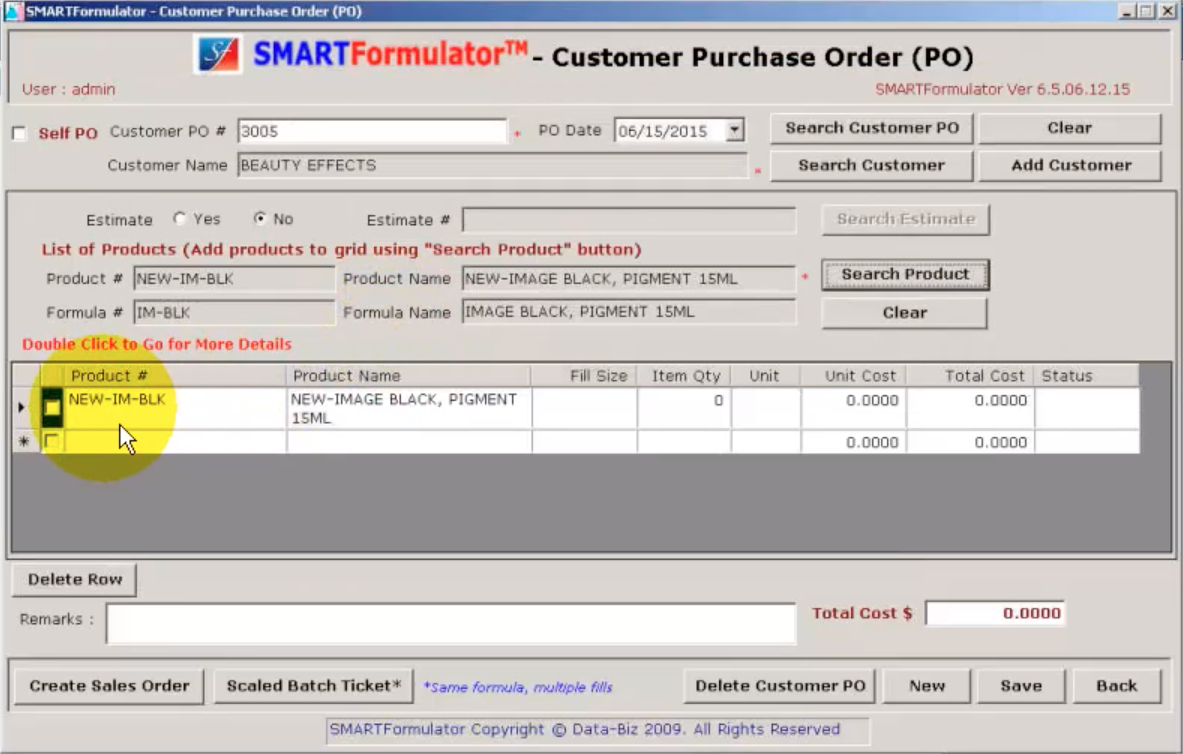This screenshot has width=1183, height=754.
Task: Click the Unit Cost cell in NEW-IM-BLK row
Action: point(853,408)
